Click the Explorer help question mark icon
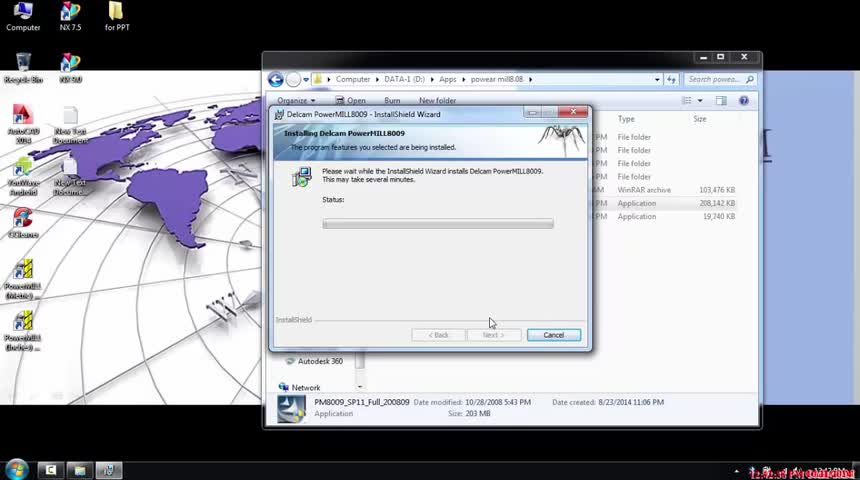 click(x=744, y=100)
